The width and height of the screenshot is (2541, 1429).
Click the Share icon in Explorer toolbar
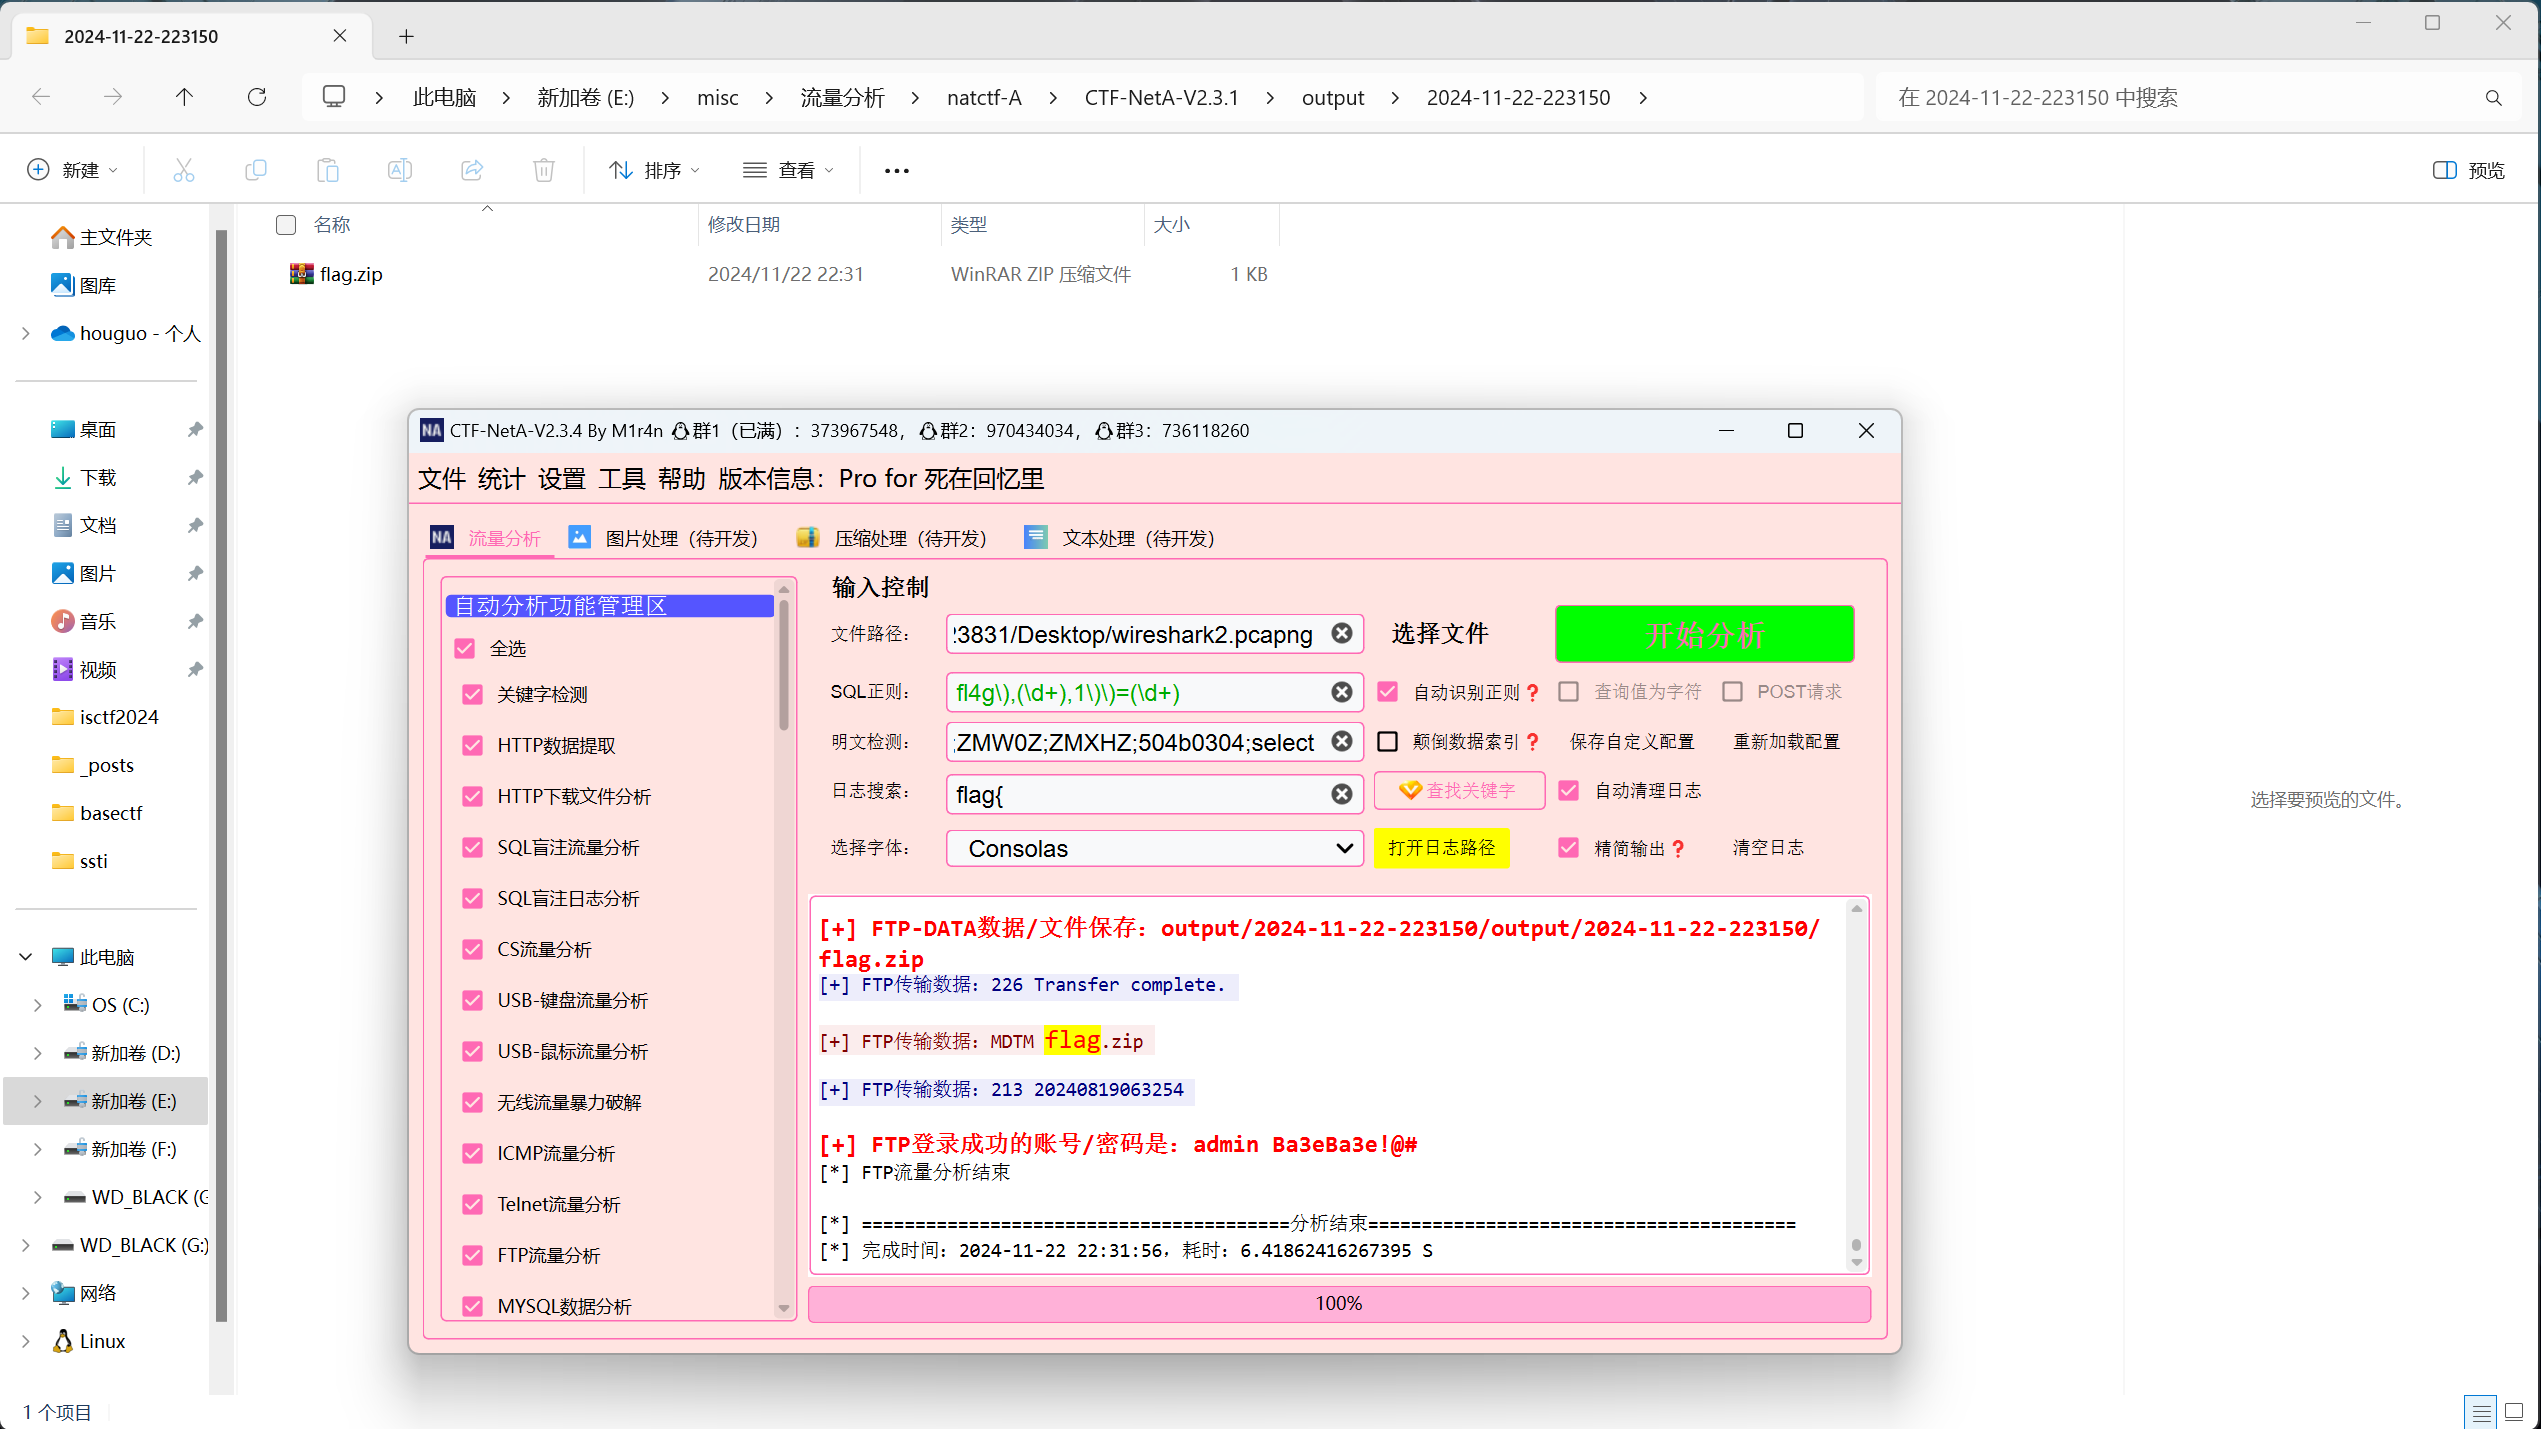(472, 170)
